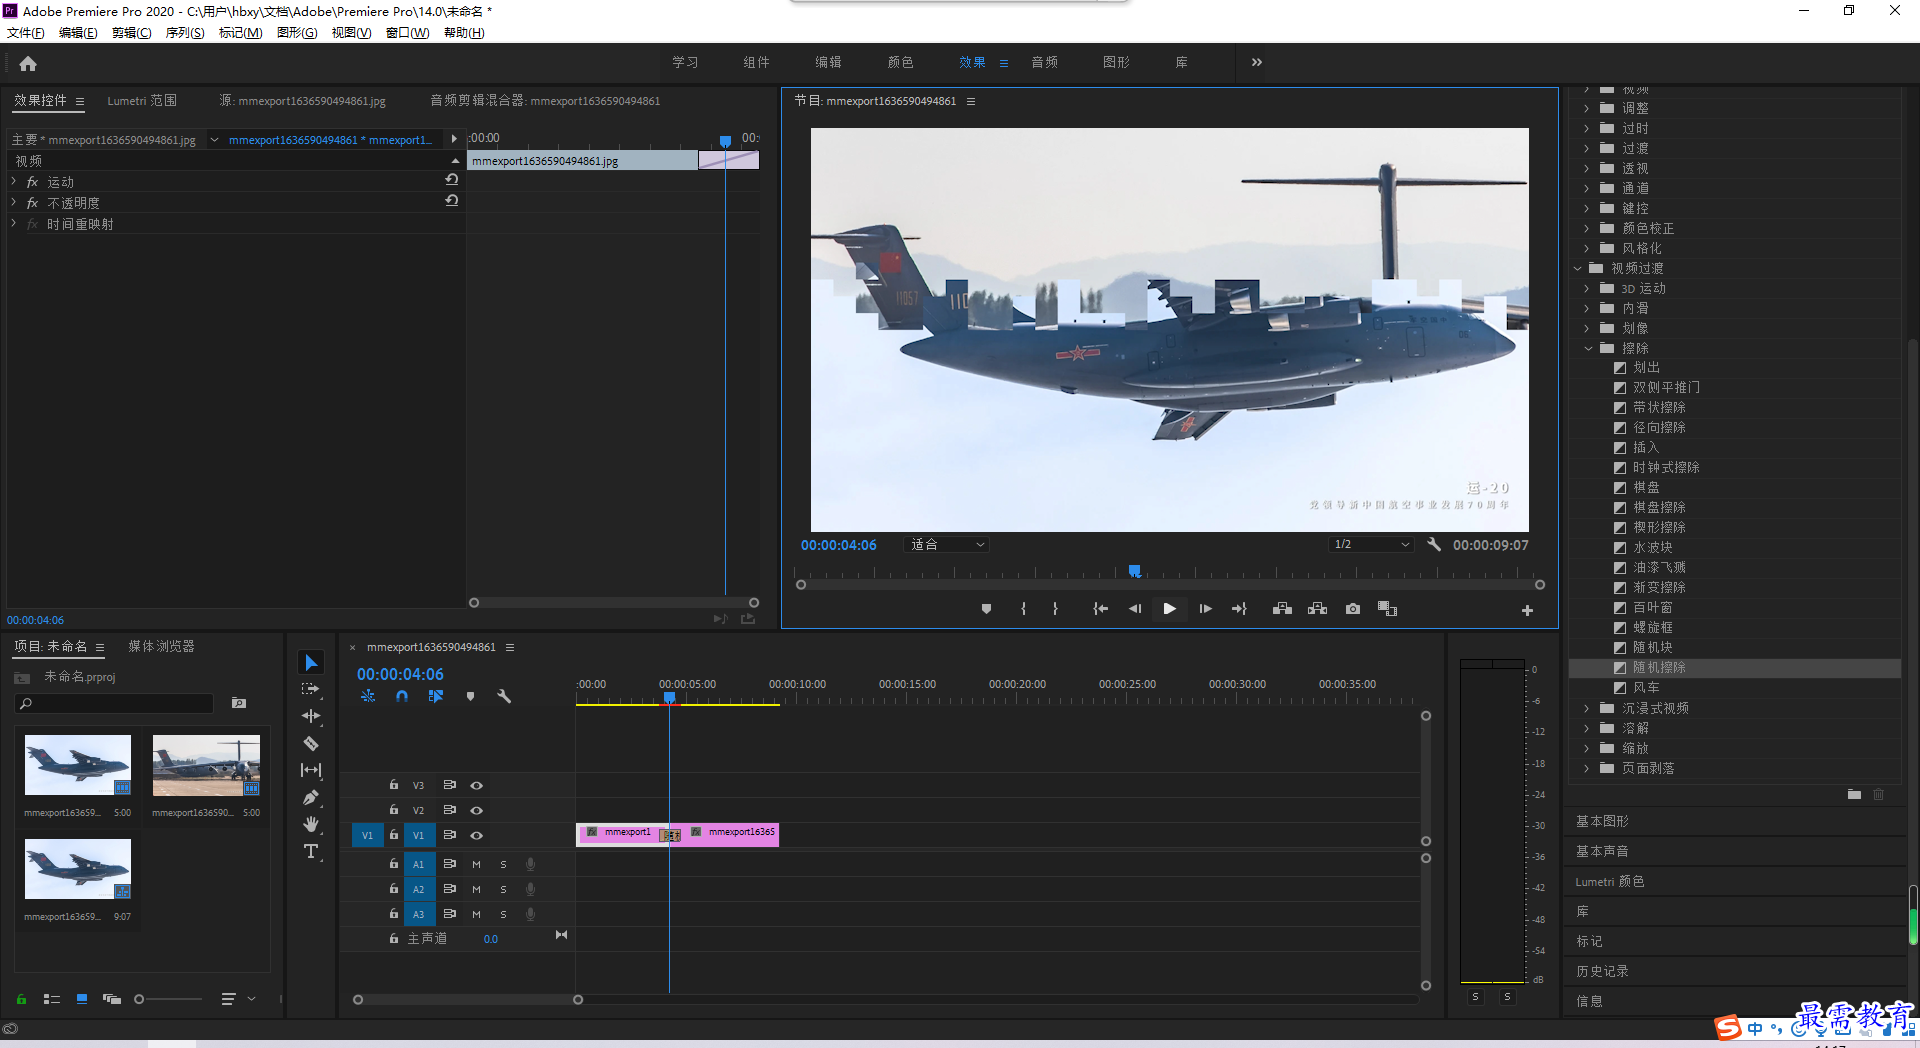Collapse the 擦除 folder
This screenshot has height=1048, width=1920.
(x=1588, y=348)
